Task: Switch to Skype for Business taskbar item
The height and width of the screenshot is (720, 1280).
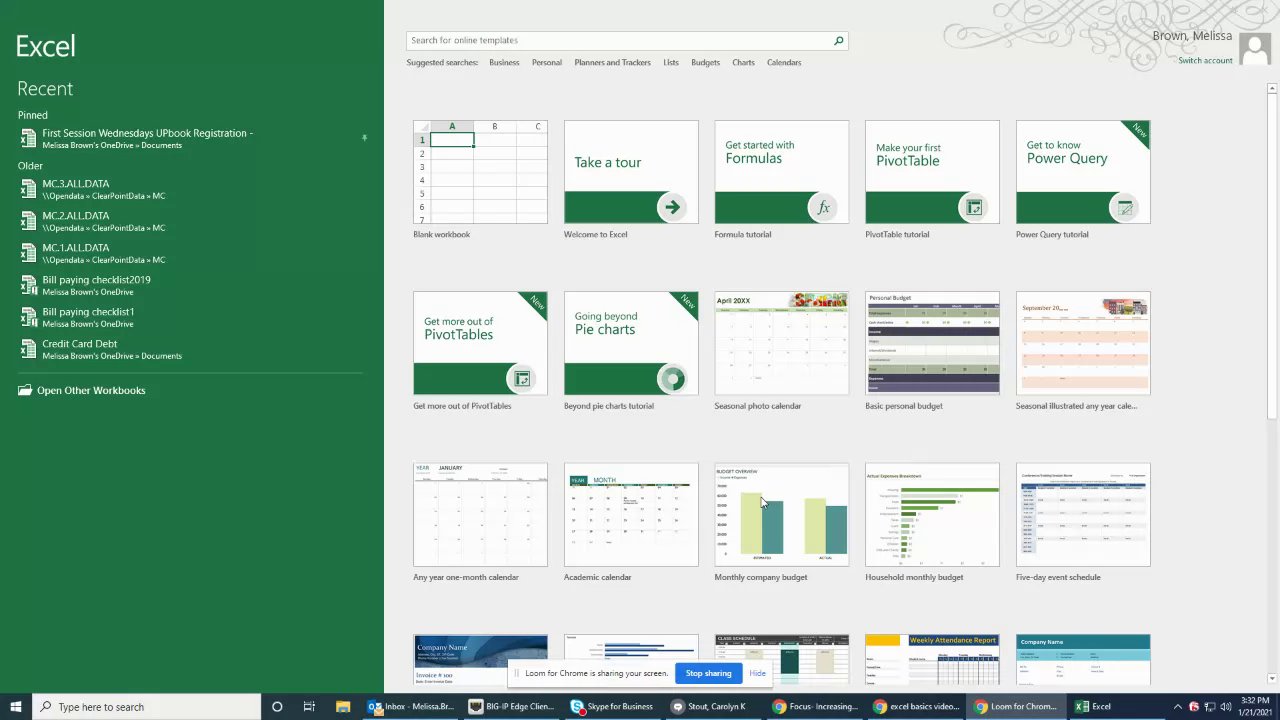Action: tap(614, 707)
